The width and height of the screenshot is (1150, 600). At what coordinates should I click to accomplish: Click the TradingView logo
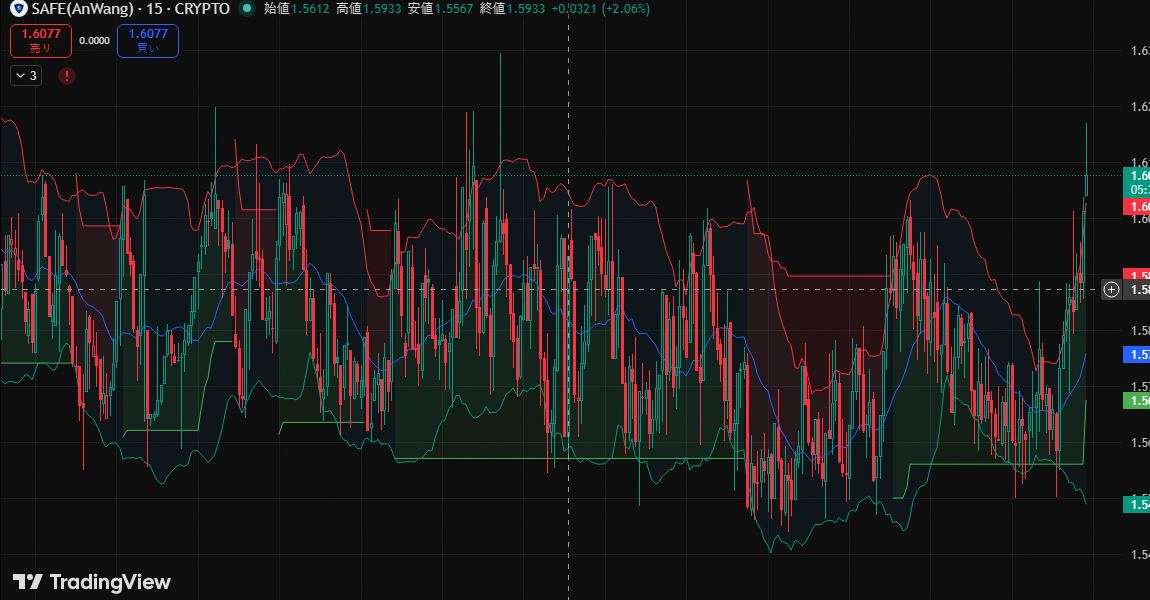pyautogui.click(x=91, y=582)
